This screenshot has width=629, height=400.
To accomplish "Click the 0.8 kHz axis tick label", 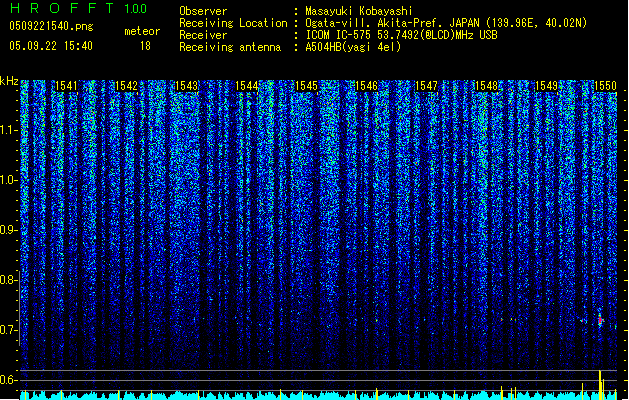I will [8, 280].
